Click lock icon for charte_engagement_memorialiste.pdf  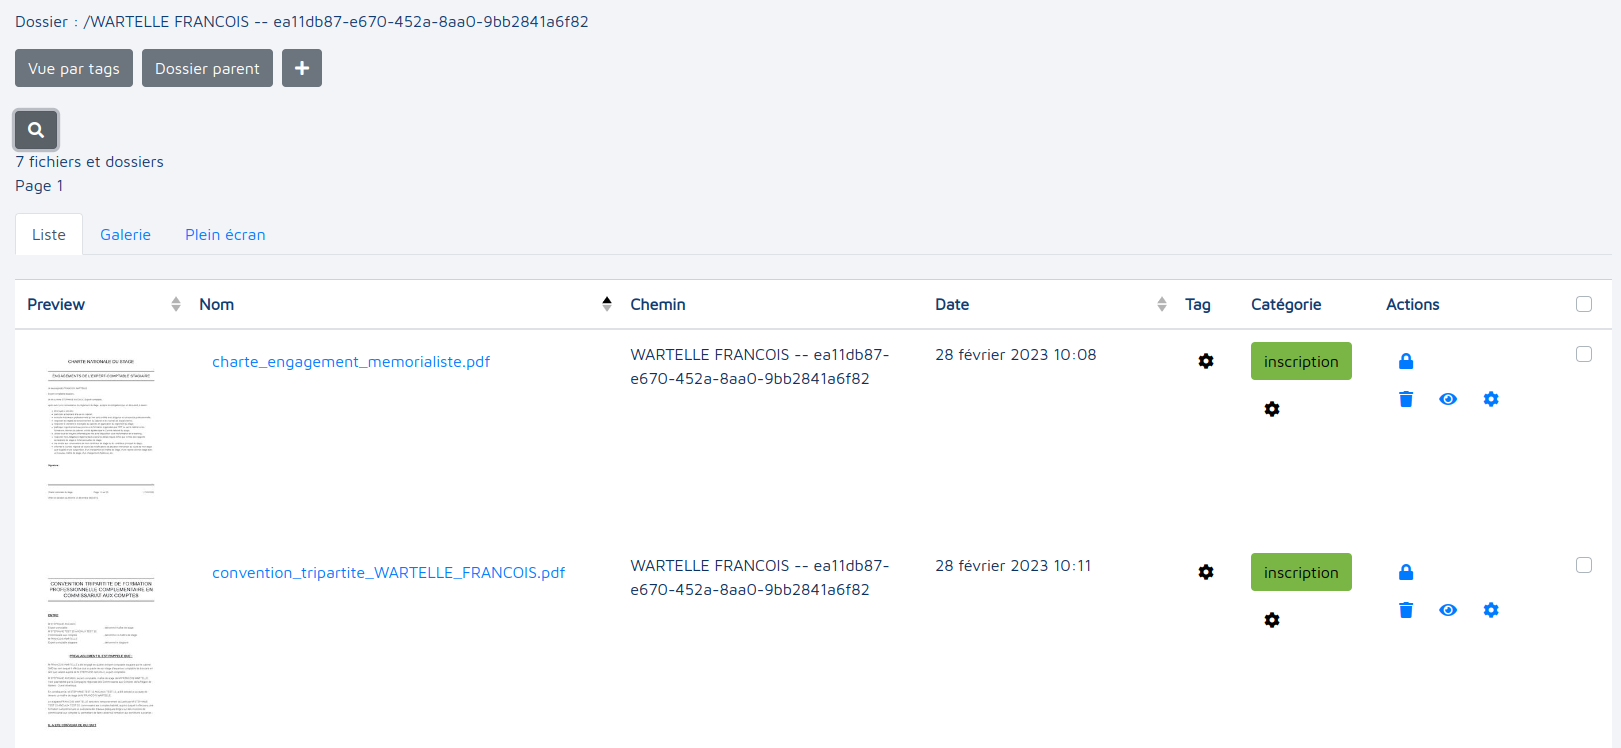point(1405,361)
